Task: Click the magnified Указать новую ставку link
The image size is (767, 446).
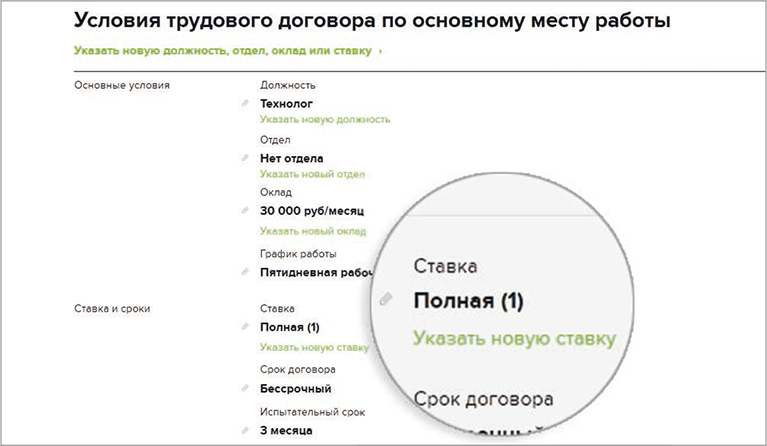Action: [514, 338]
